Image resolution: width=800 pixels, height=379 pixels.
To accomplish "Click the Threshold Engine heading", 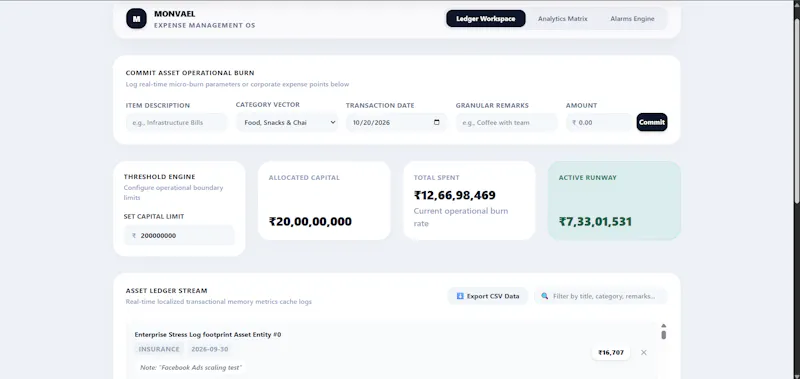I will 159,177.
